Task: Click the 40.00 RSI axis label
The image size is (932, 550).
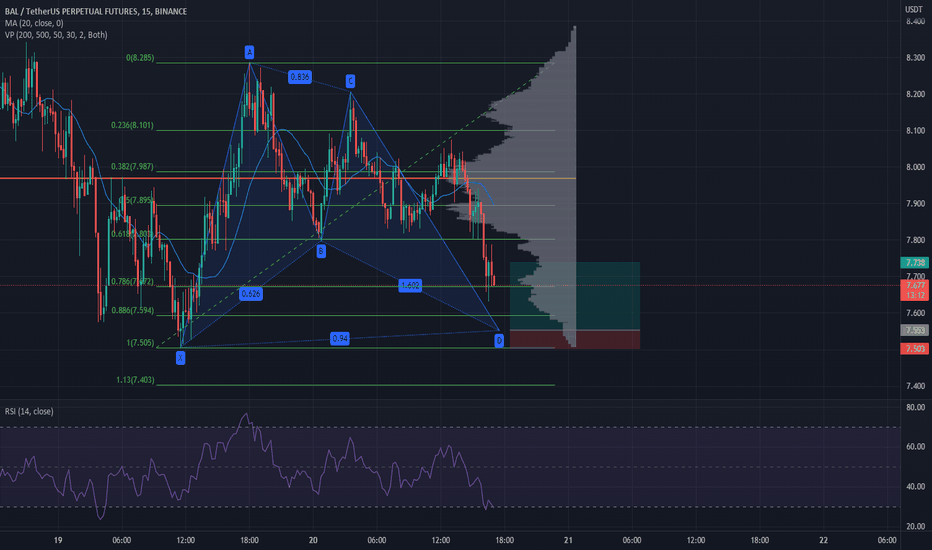Action: pos(915,486)
